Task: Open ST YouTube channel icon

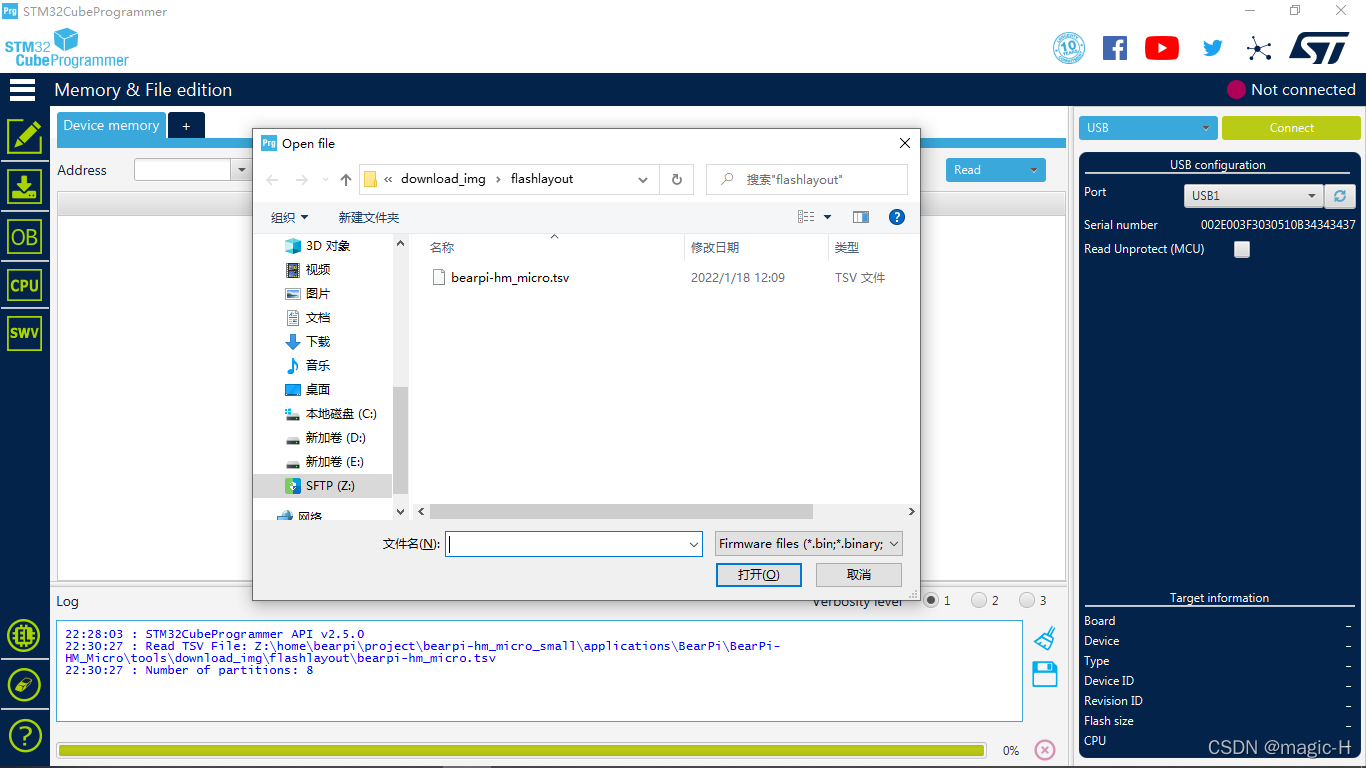Action: pyautogui.click(x=1162, y=47)
